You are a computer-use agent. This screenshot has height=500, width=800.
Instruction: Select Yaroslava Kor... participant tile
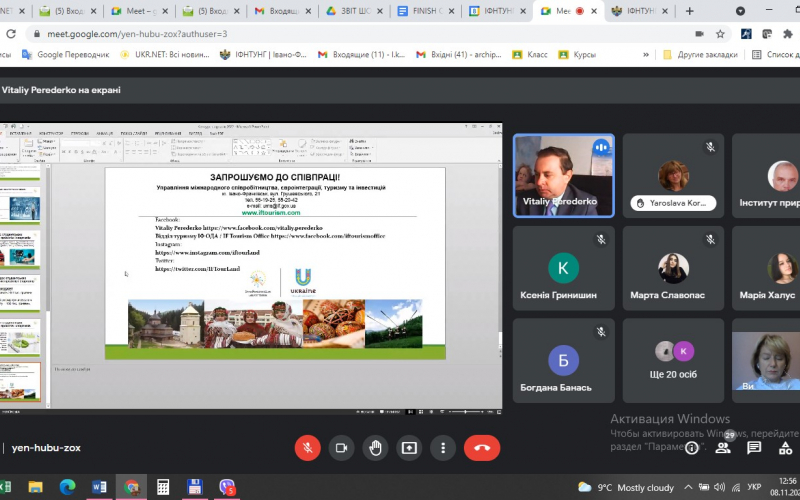click(x=673, y=176)
